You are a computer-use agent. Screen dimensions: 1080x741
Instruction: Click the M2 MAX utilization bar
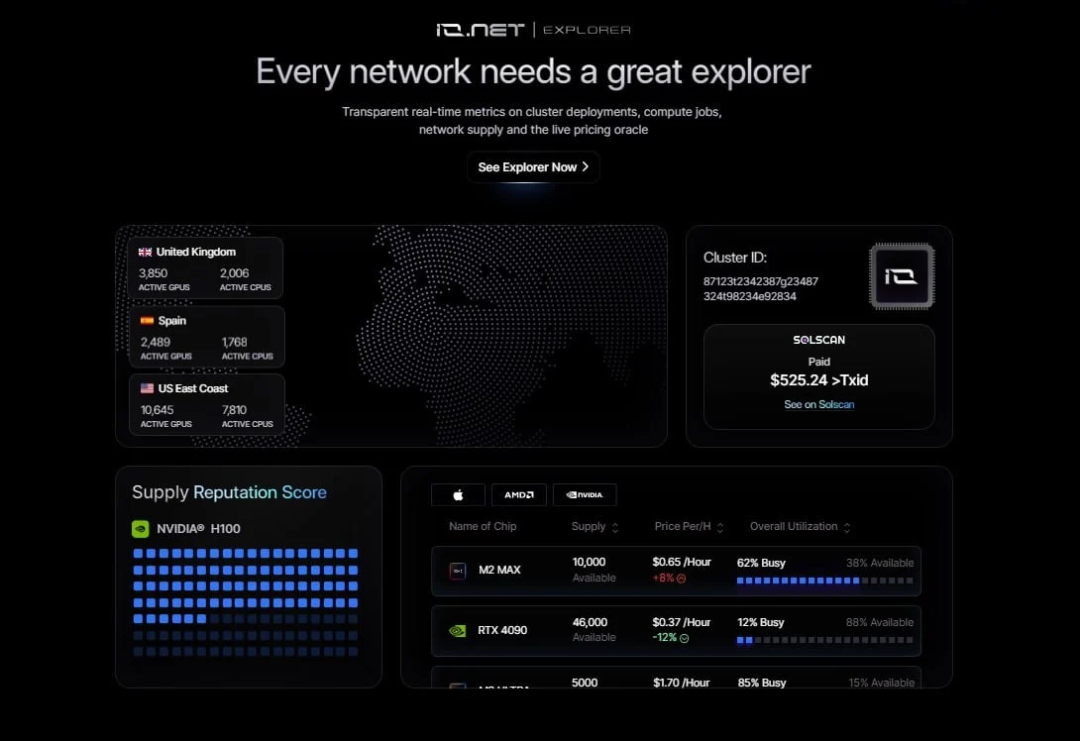[825, 581]
